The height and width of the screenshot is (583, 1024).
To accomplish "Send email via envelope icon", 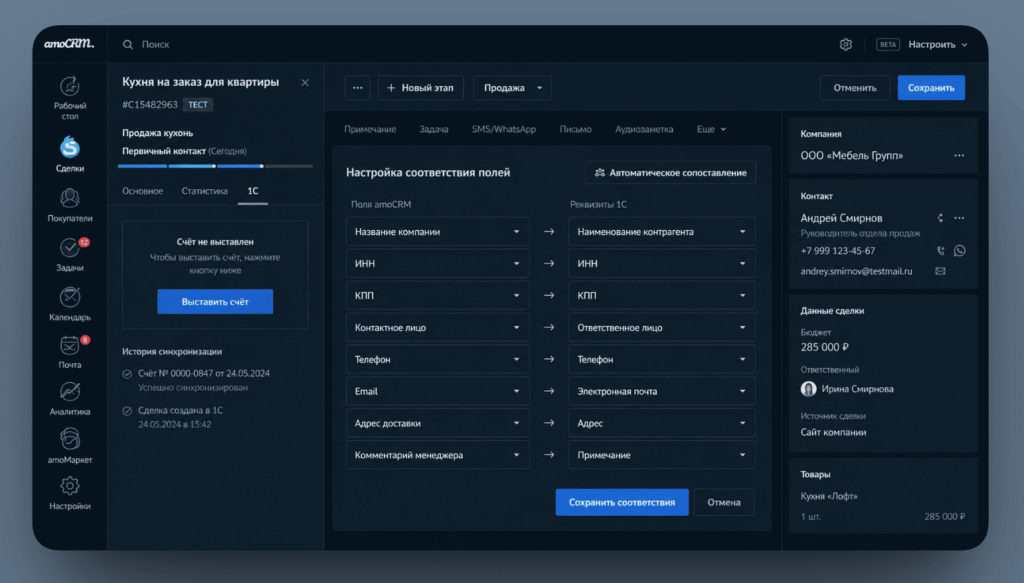I will (x=940, y=271).
